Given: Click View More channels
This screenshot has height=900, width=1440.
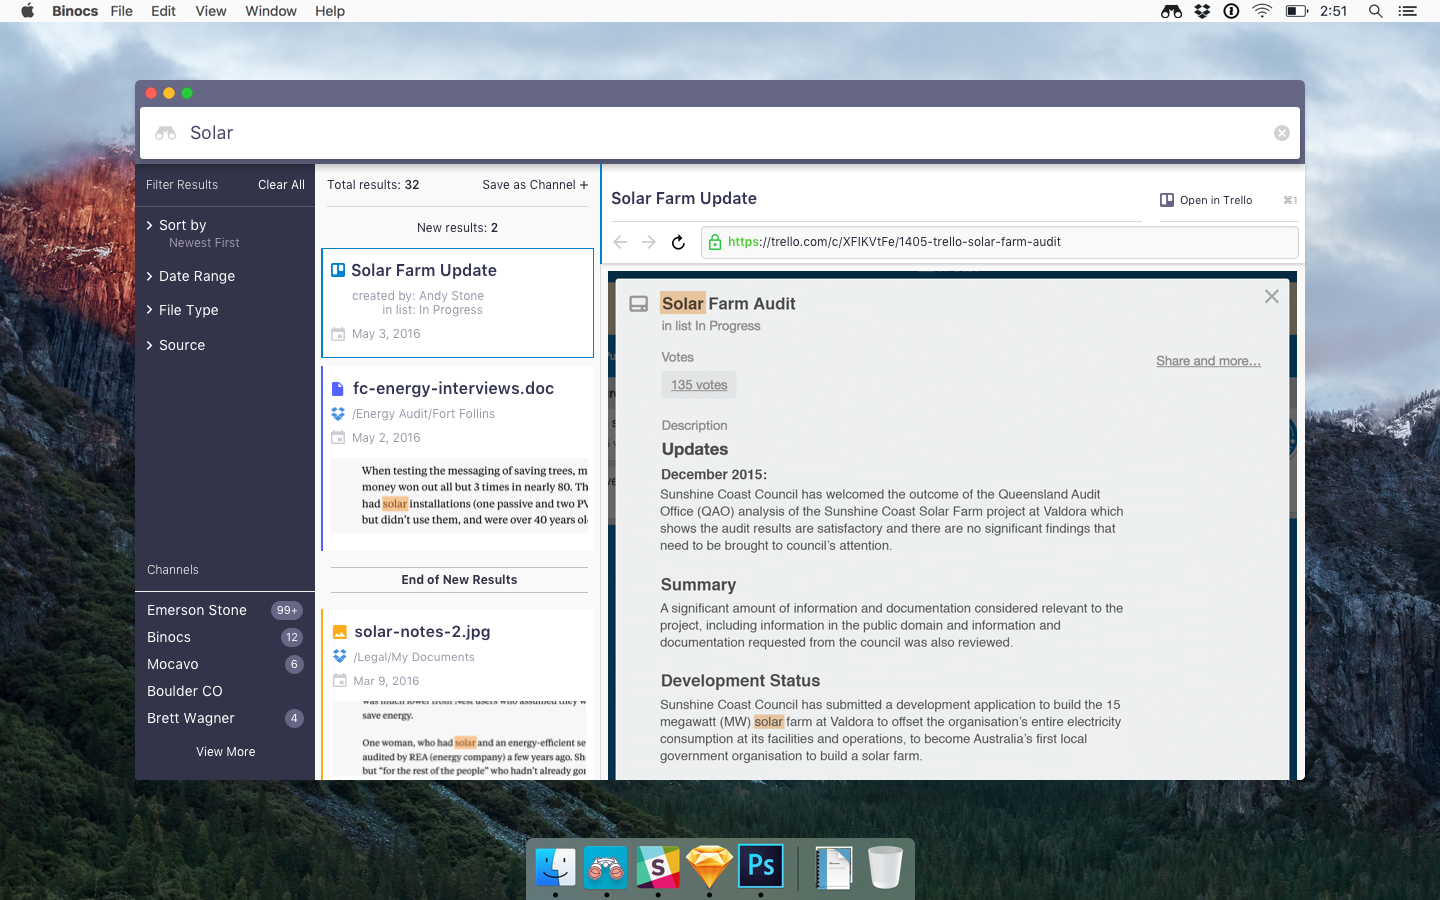Looking at the screenshot, I should [226, 752].
